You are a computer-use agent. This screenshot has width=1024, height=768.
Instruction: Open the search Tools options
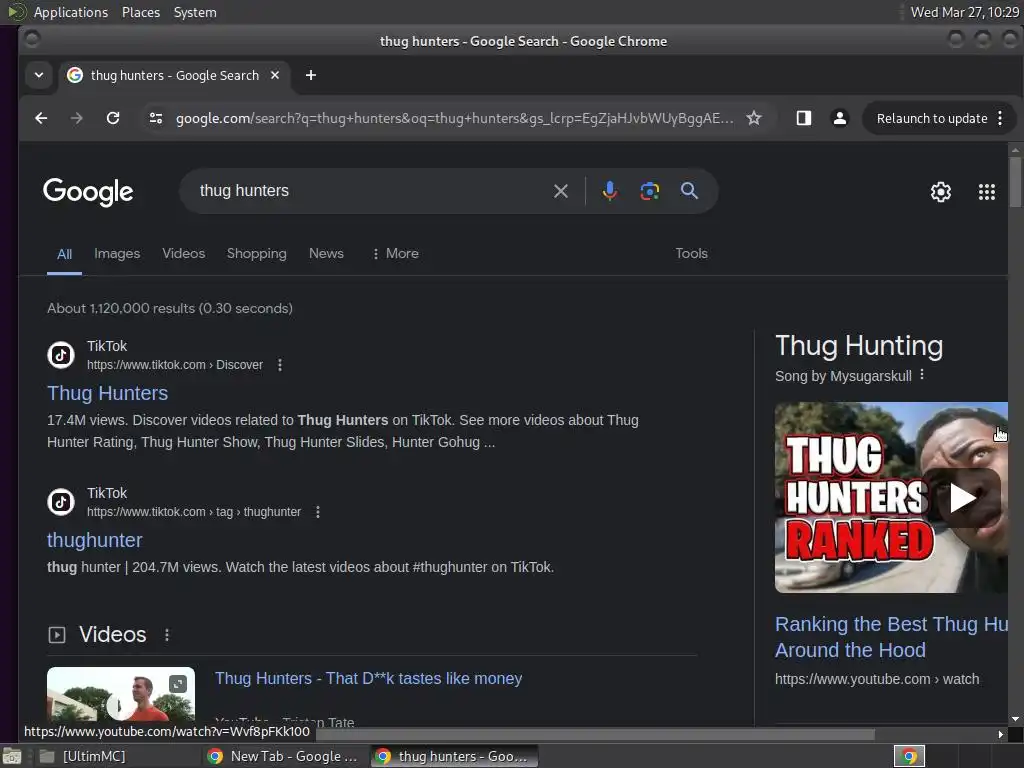coord(692,253)
